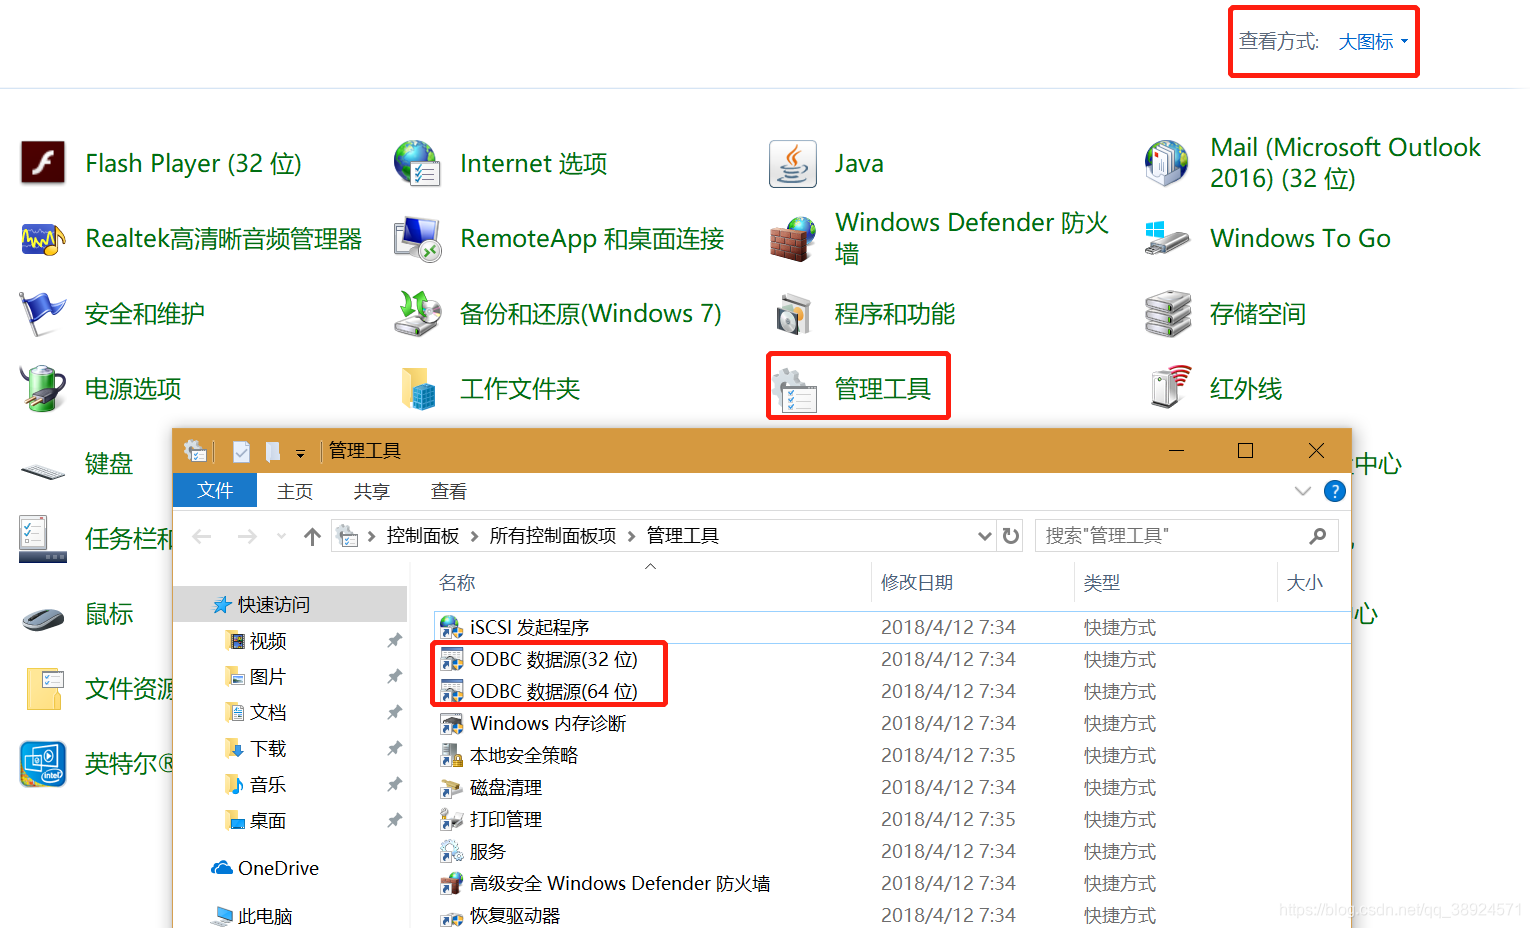The image size is (1530, 928).
Task: Click the chevron after 所有控制面板项 breadcrumb
Action: pyautogui.click(x=631, y=536)
